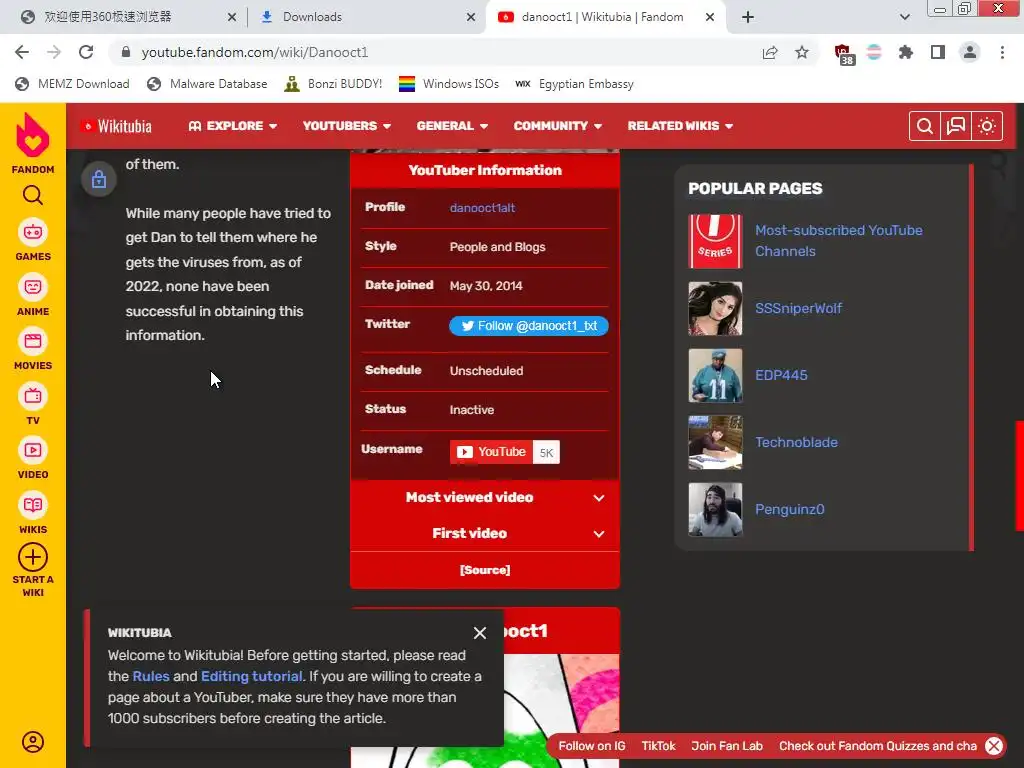Expand the General dropdown menu
This screenshot has width=1024, height=768.
(453, 126)
